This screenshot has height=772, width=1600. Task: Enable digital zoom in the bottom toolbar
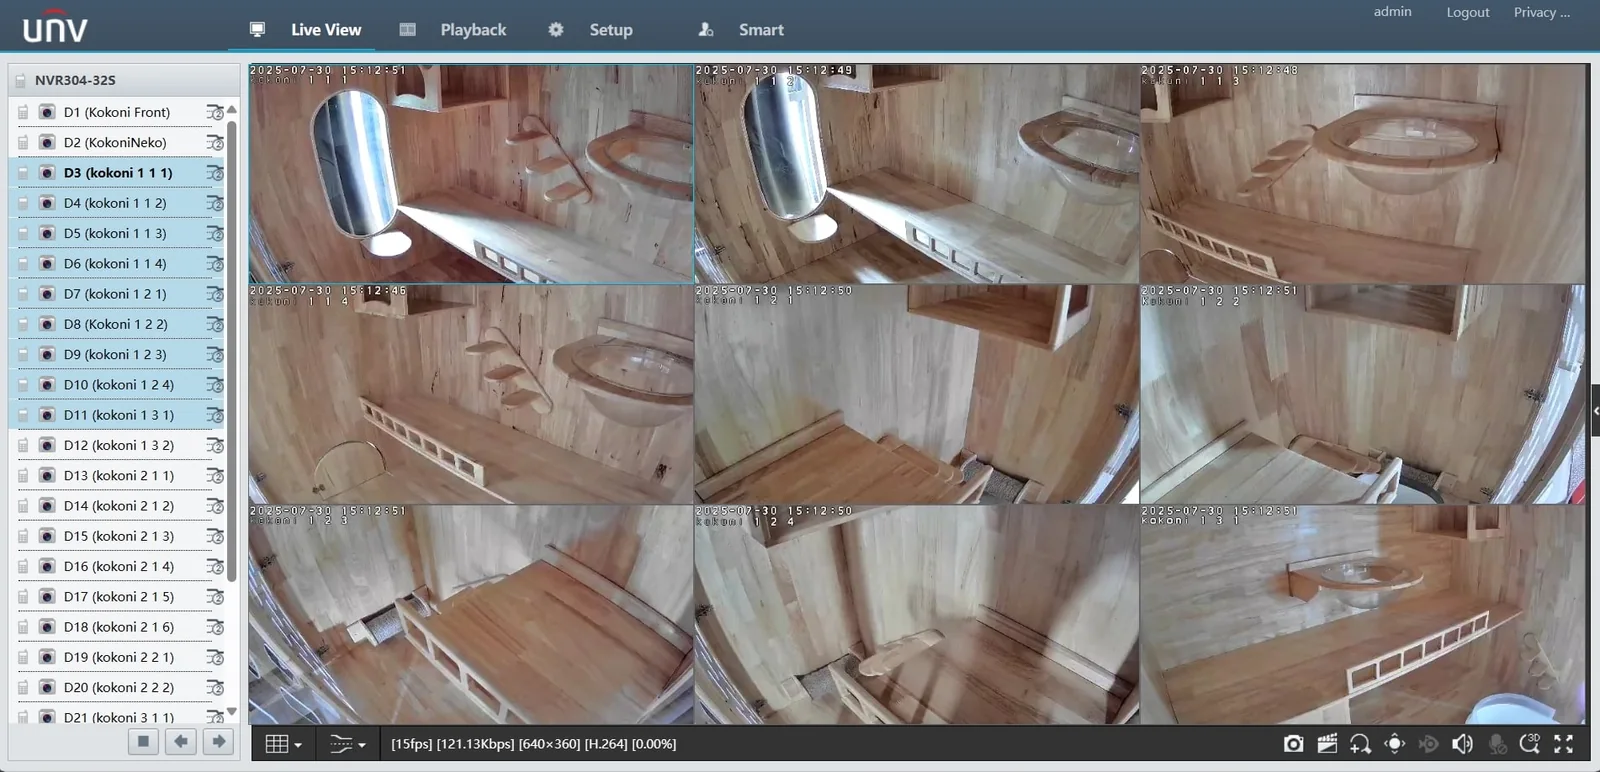click(x=1360, y=744)
